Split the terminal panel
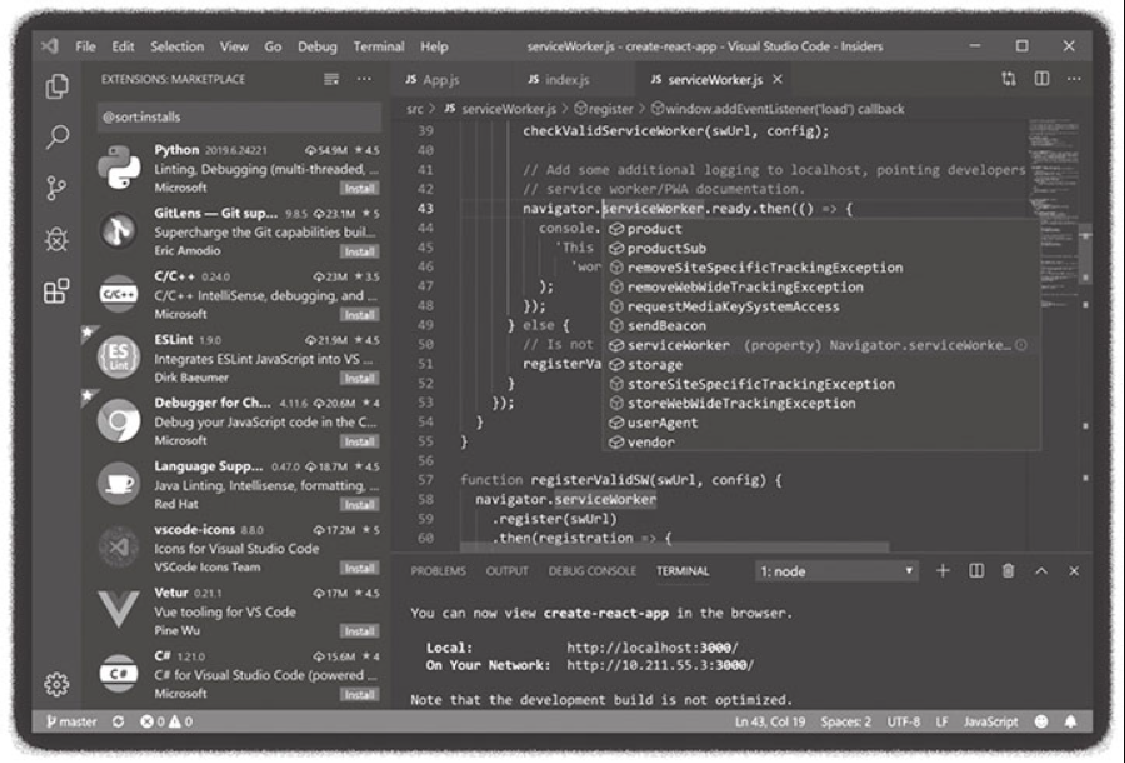Viewport: 1125px width, 763px height. point(976,571)
